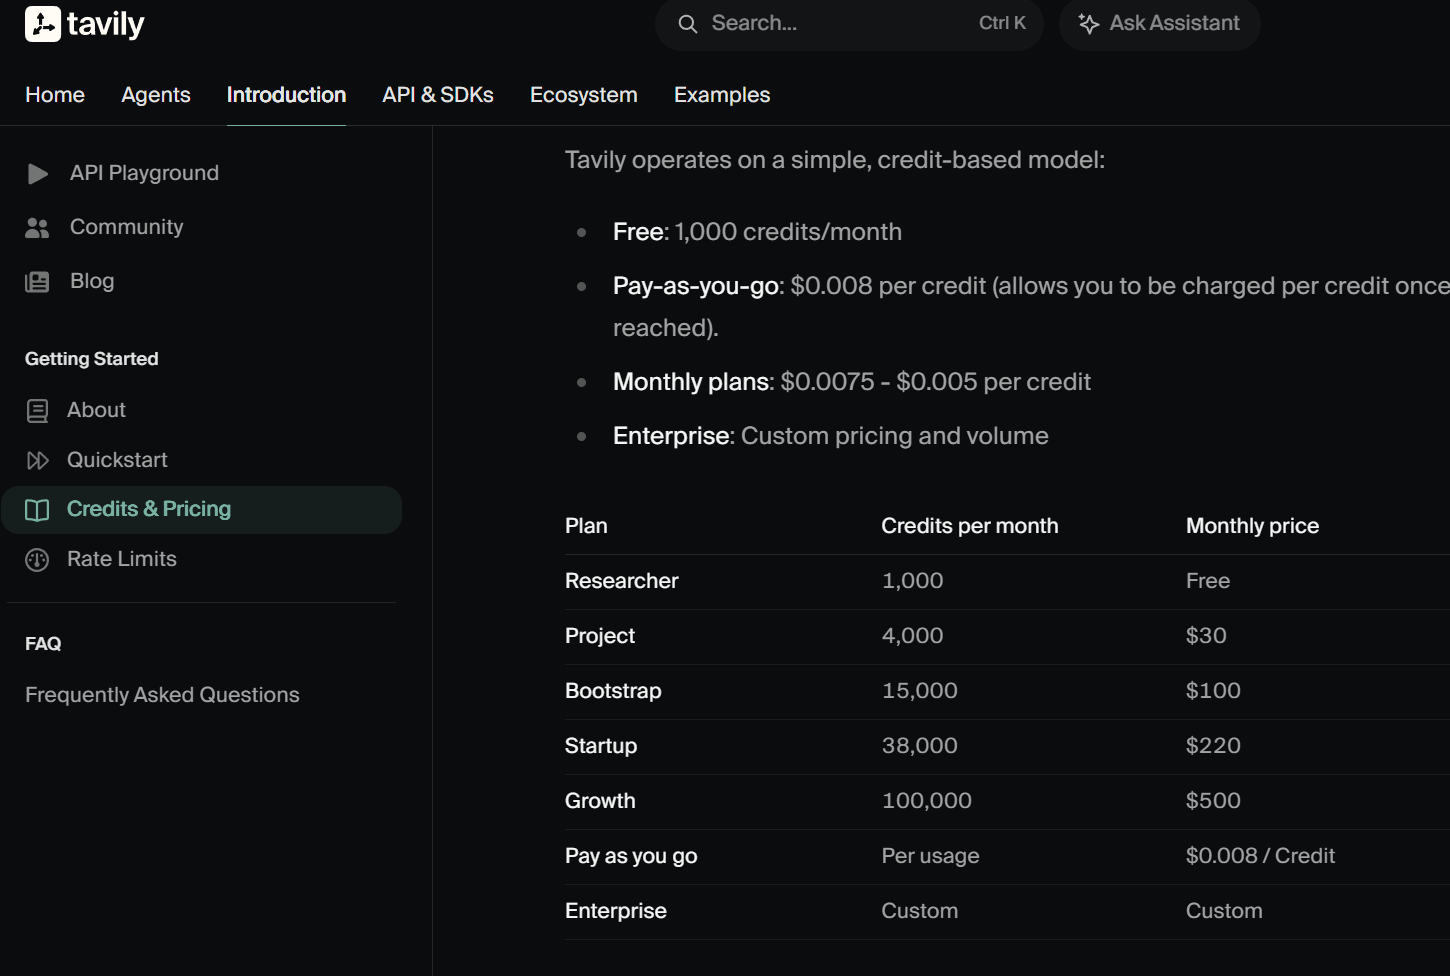Click the Growth plan cell
1450x976 pixels.
[600, 801]
